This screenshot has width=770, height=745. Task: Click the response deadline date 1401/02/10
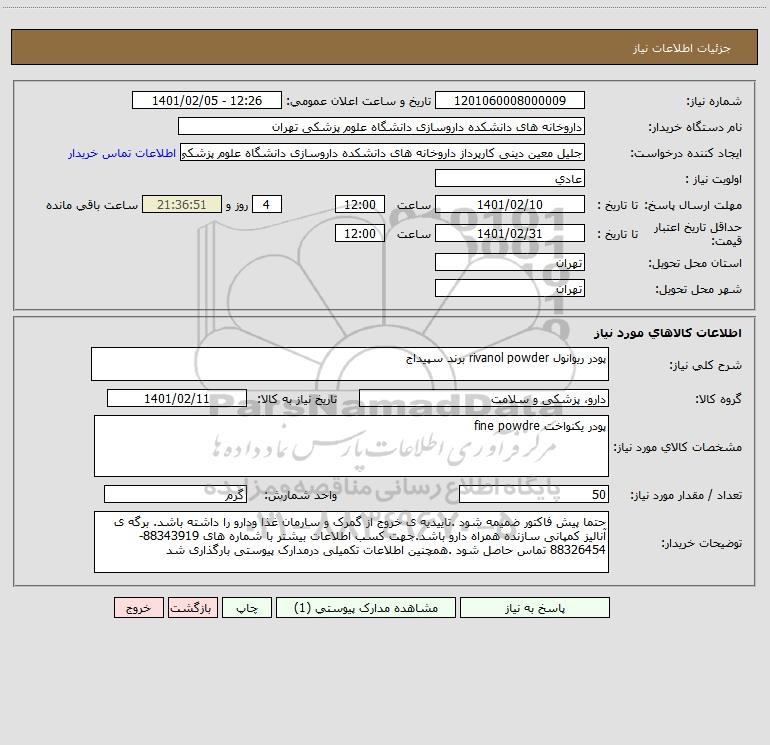(510, 204)
